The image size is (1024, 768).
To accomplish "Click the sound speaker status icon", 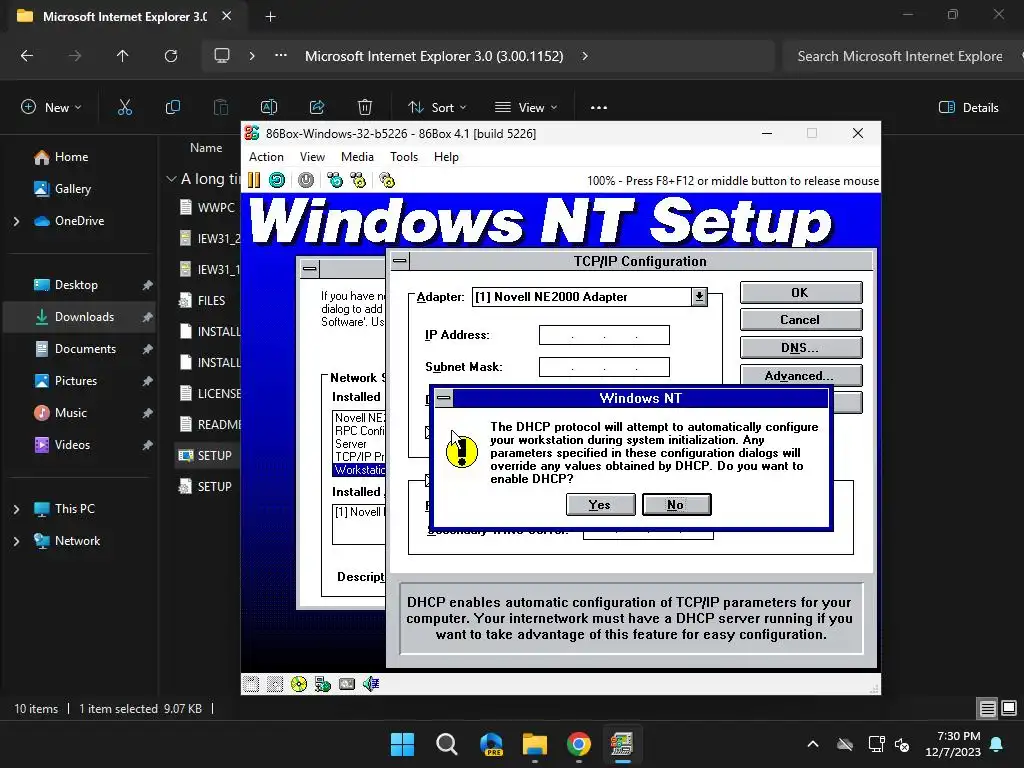I will [x=371, y=684].
